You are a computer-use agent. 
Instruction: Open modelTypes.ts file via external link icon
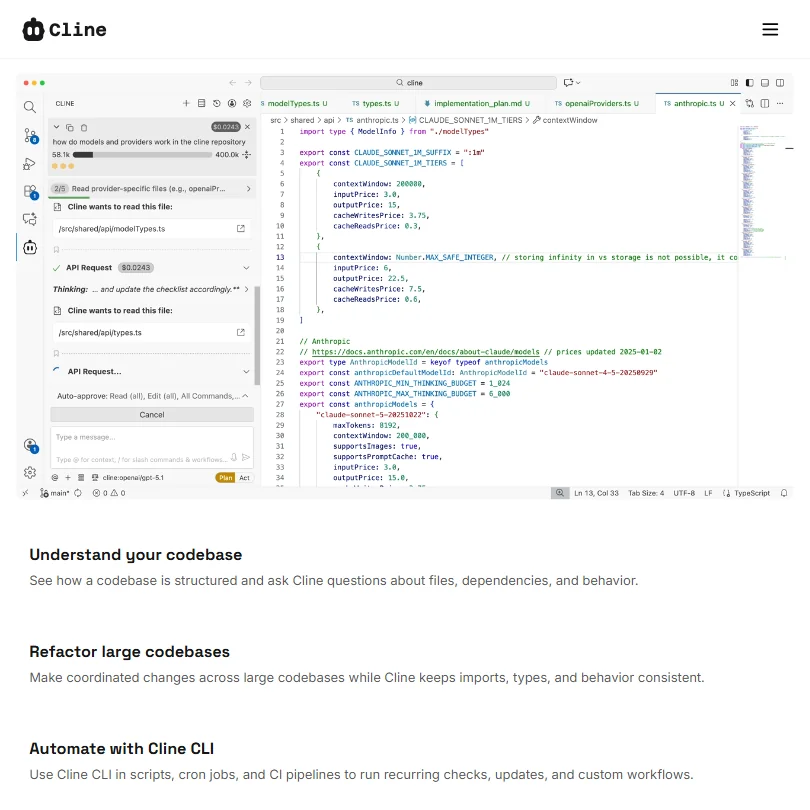point(241,228)
